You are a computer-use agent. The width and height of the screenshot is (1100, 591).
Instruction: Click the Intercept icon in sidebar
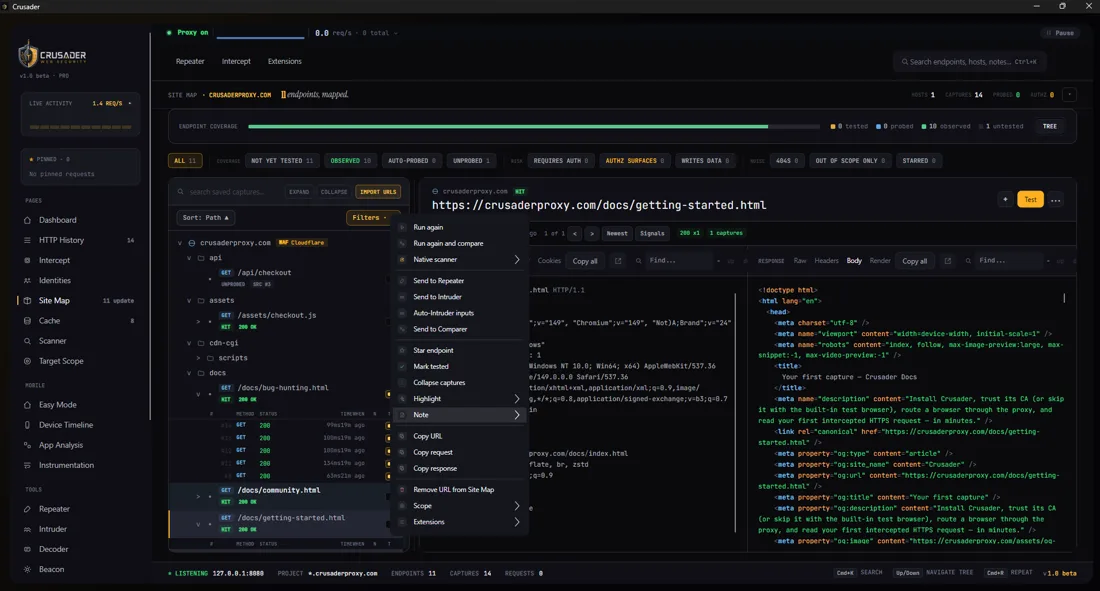click(x=27, y=260)
